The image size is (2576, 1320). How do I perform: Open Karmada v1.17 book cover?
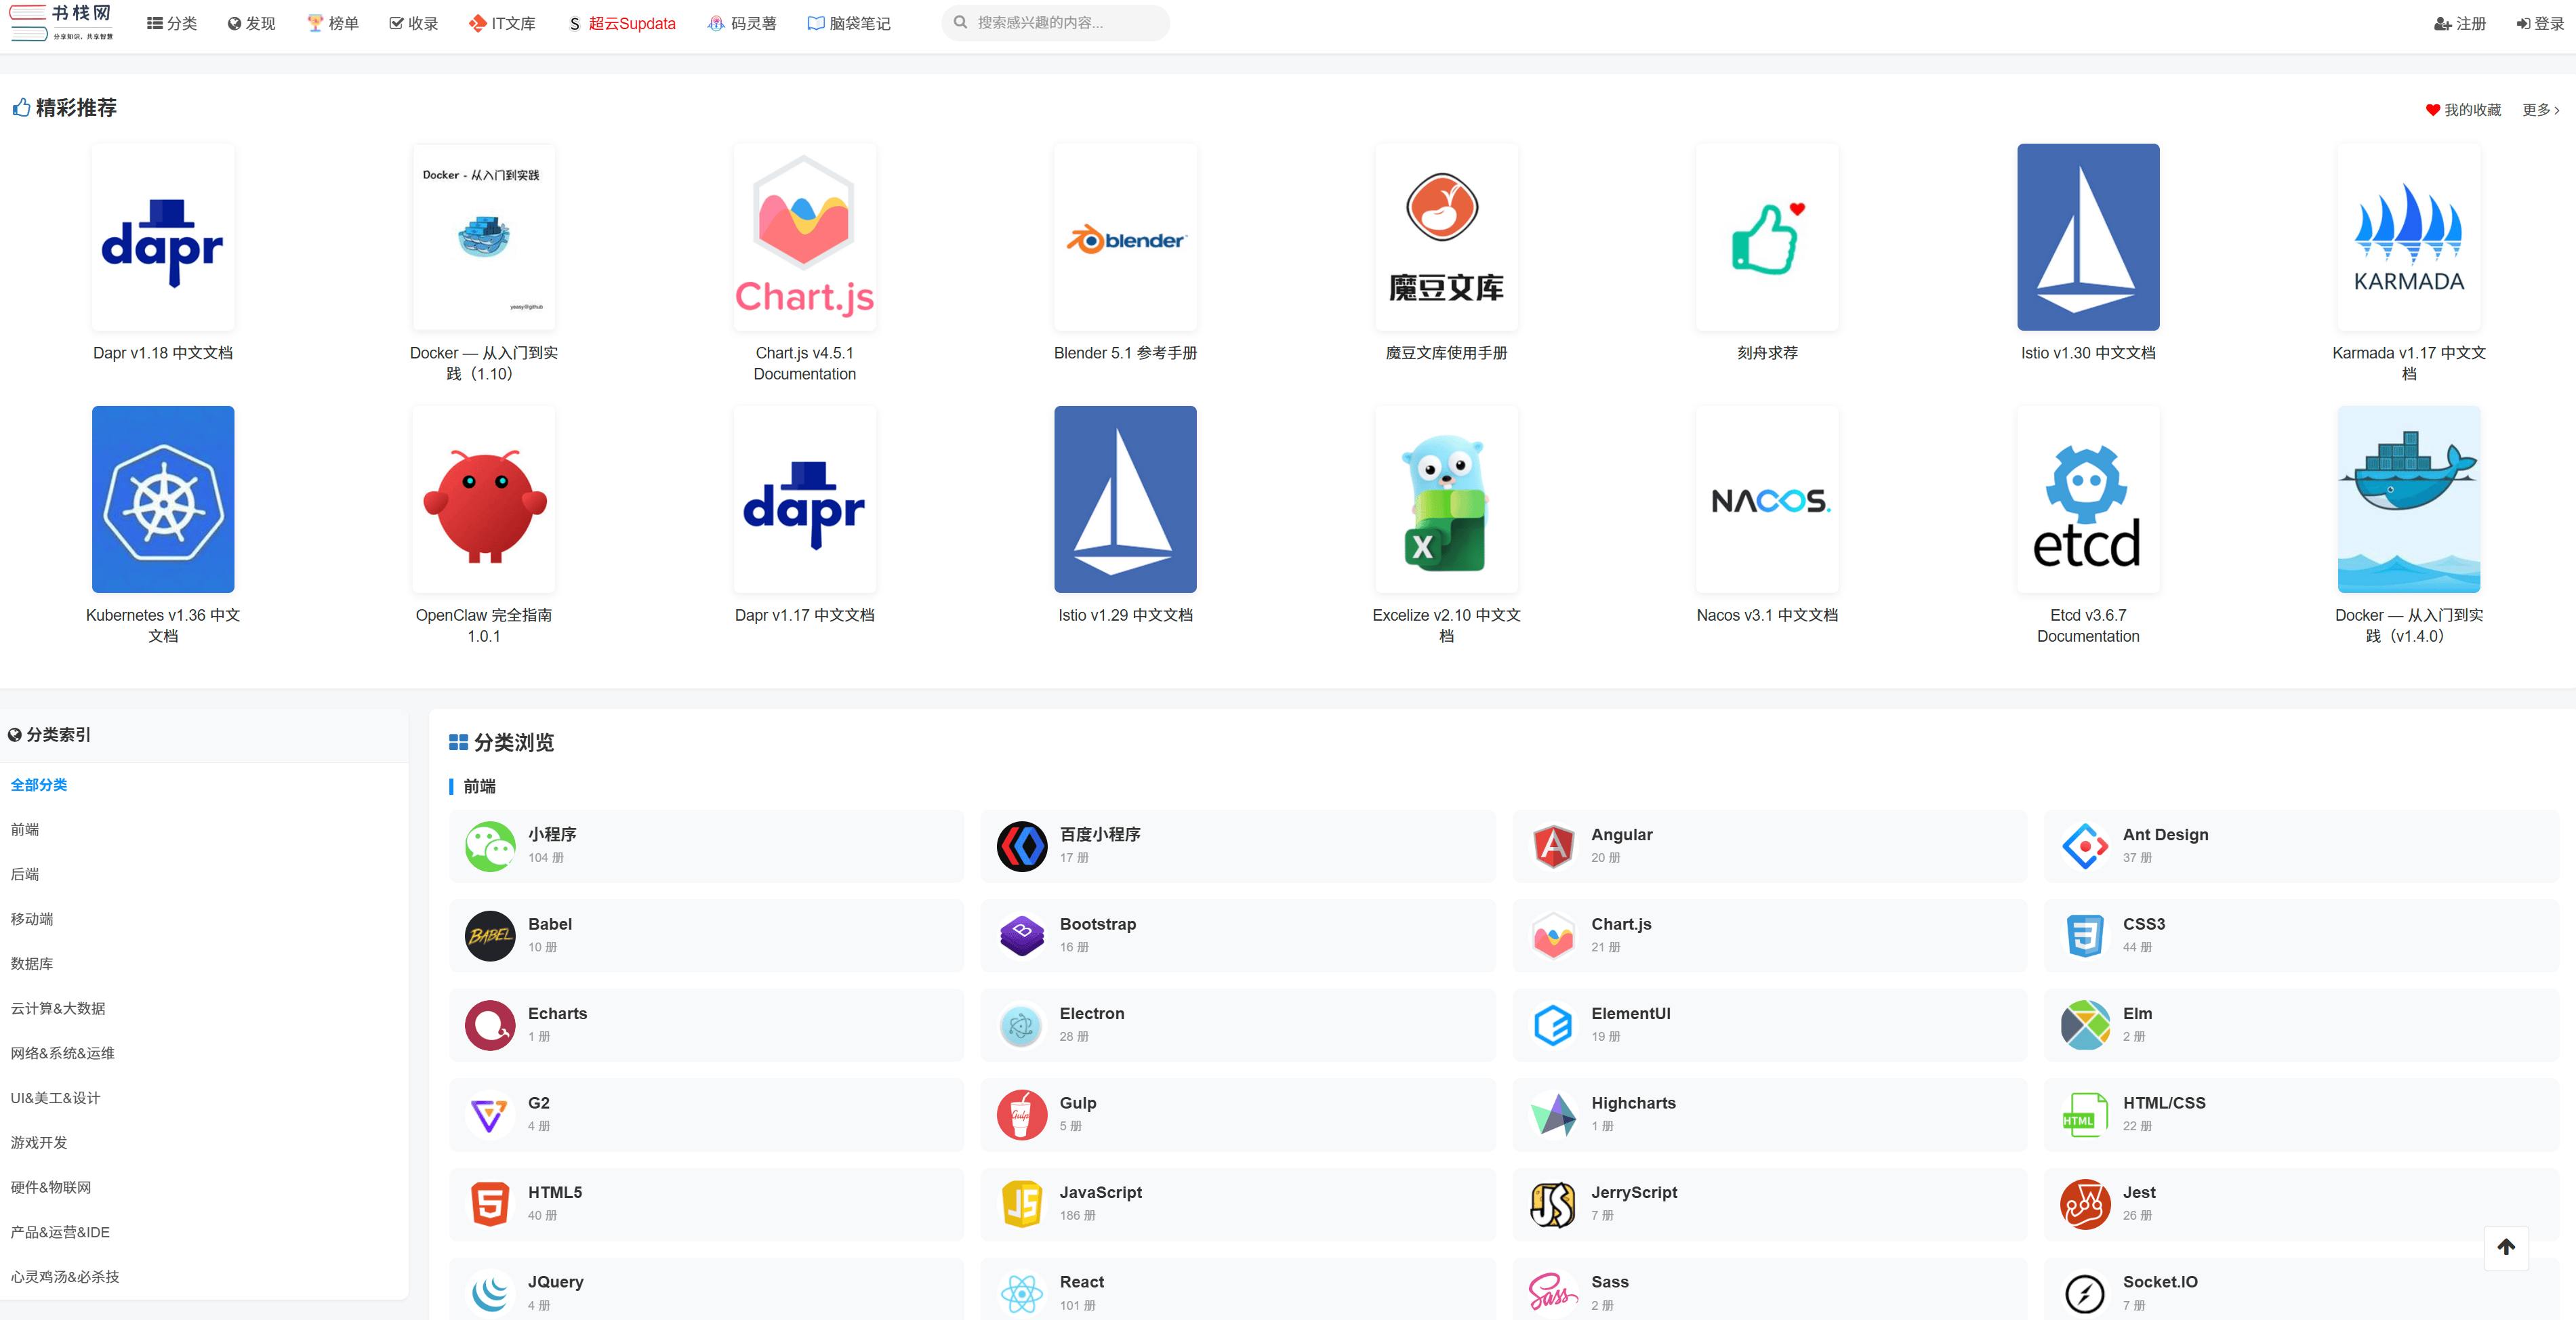pyautogui.click(x=2409, y=237)
